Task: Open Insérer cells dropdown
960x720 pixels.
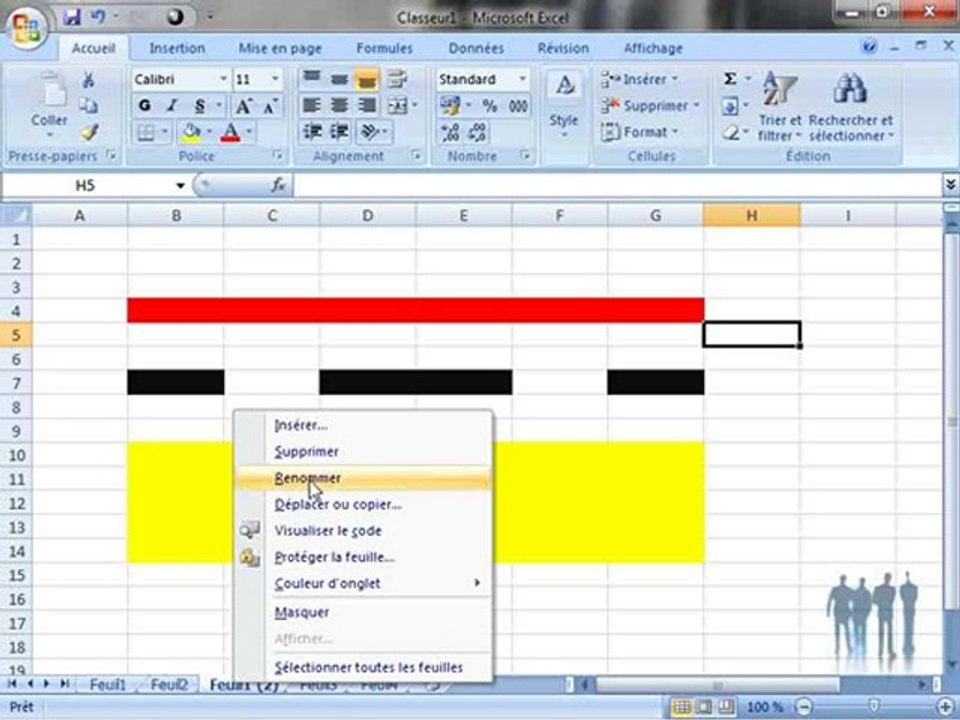Action: [x=639, y=79]
